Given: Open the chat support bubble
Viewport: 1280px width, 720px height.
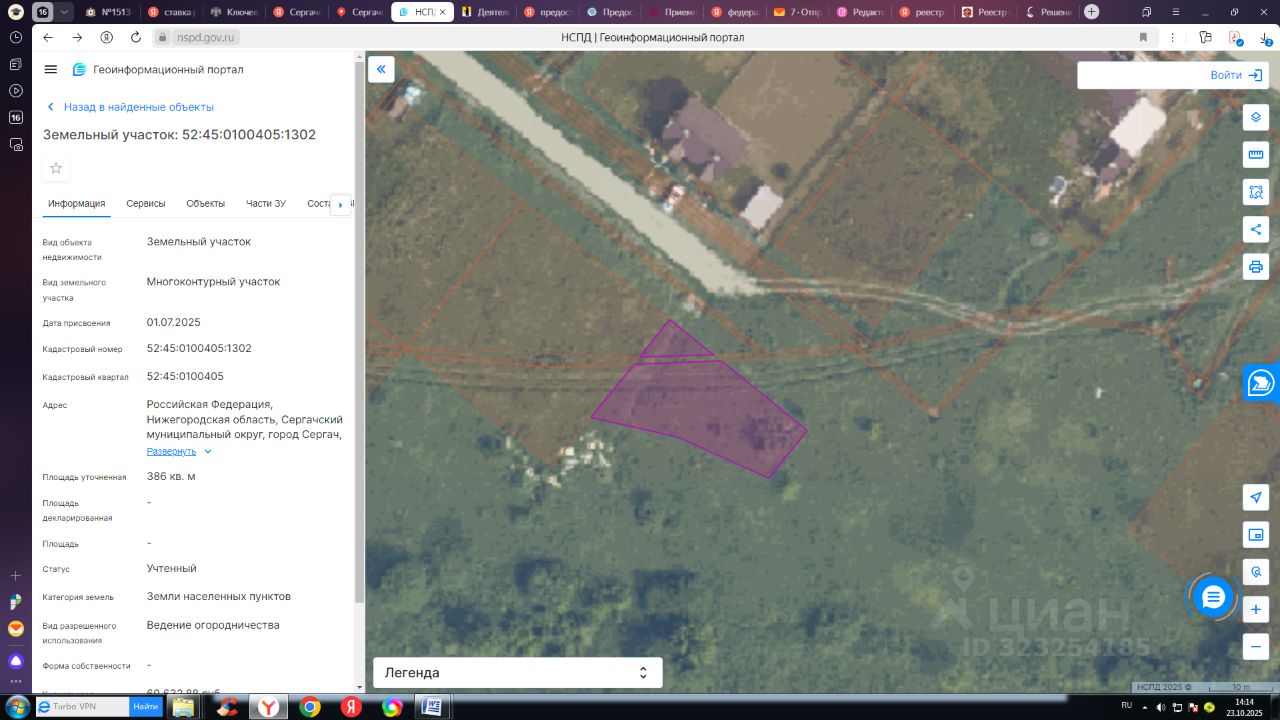Looking at the screenshot, I should [x=1213, y=597].
